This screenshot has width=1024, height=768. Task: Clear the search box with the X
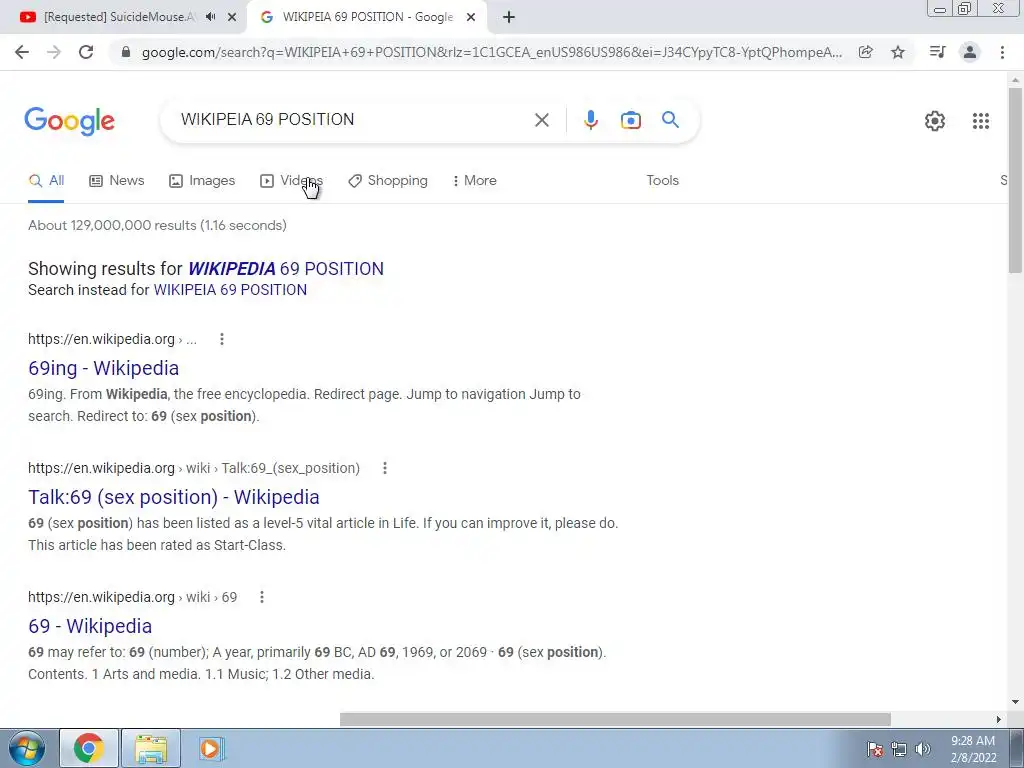click(541, 120)
